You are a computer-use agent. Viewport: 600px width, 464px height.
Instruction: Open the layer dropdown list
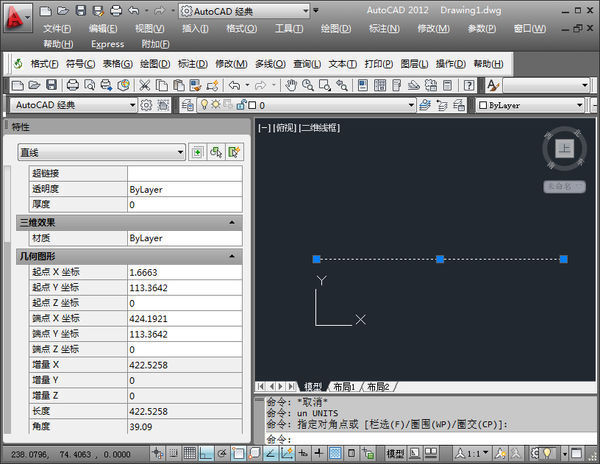(410, 105)
